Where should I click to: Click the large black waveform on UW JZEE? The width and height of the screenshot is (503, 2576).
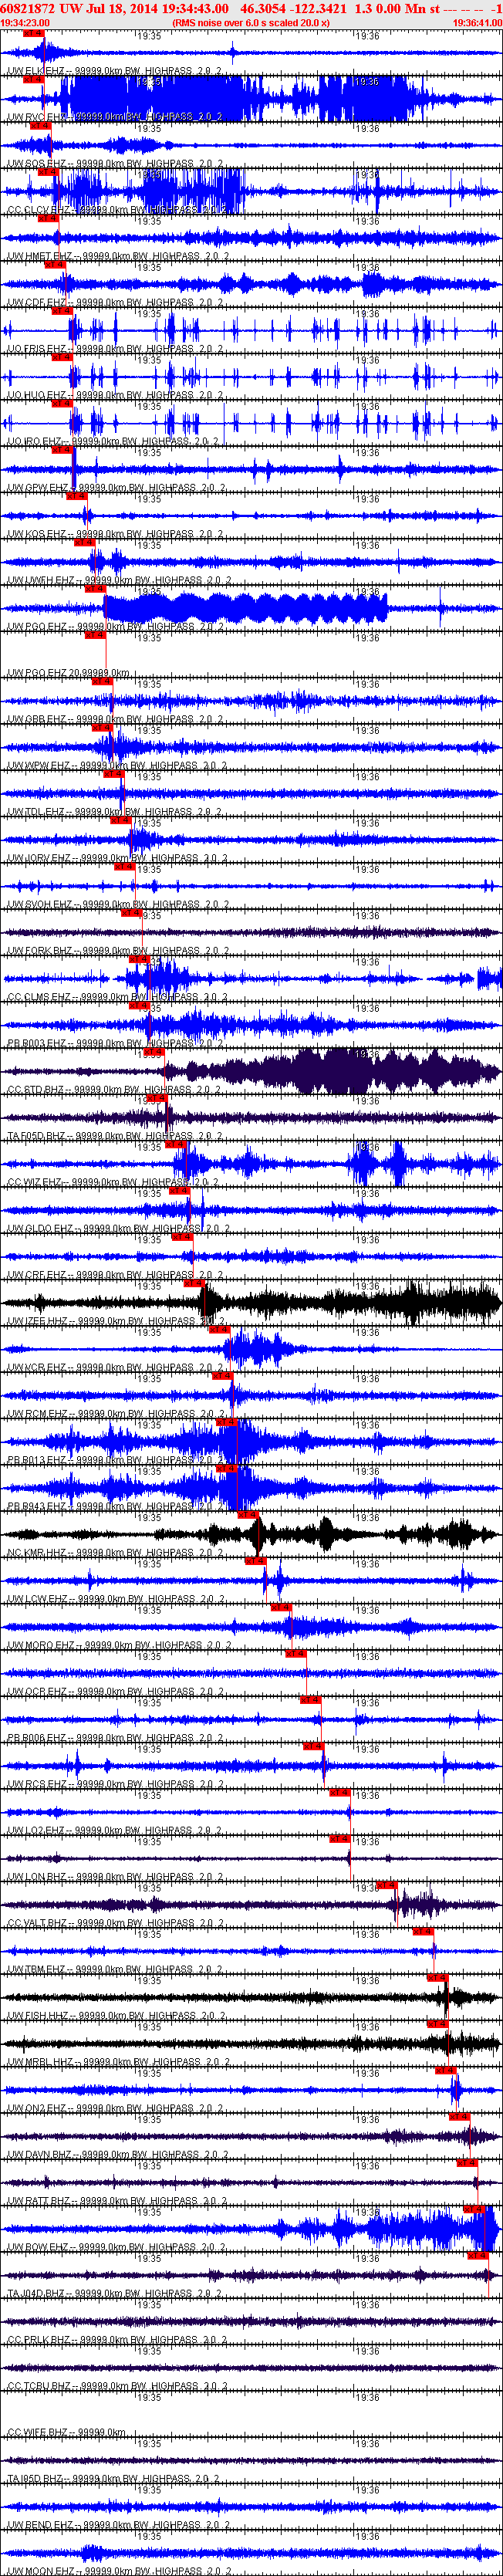coord(252,1302)
